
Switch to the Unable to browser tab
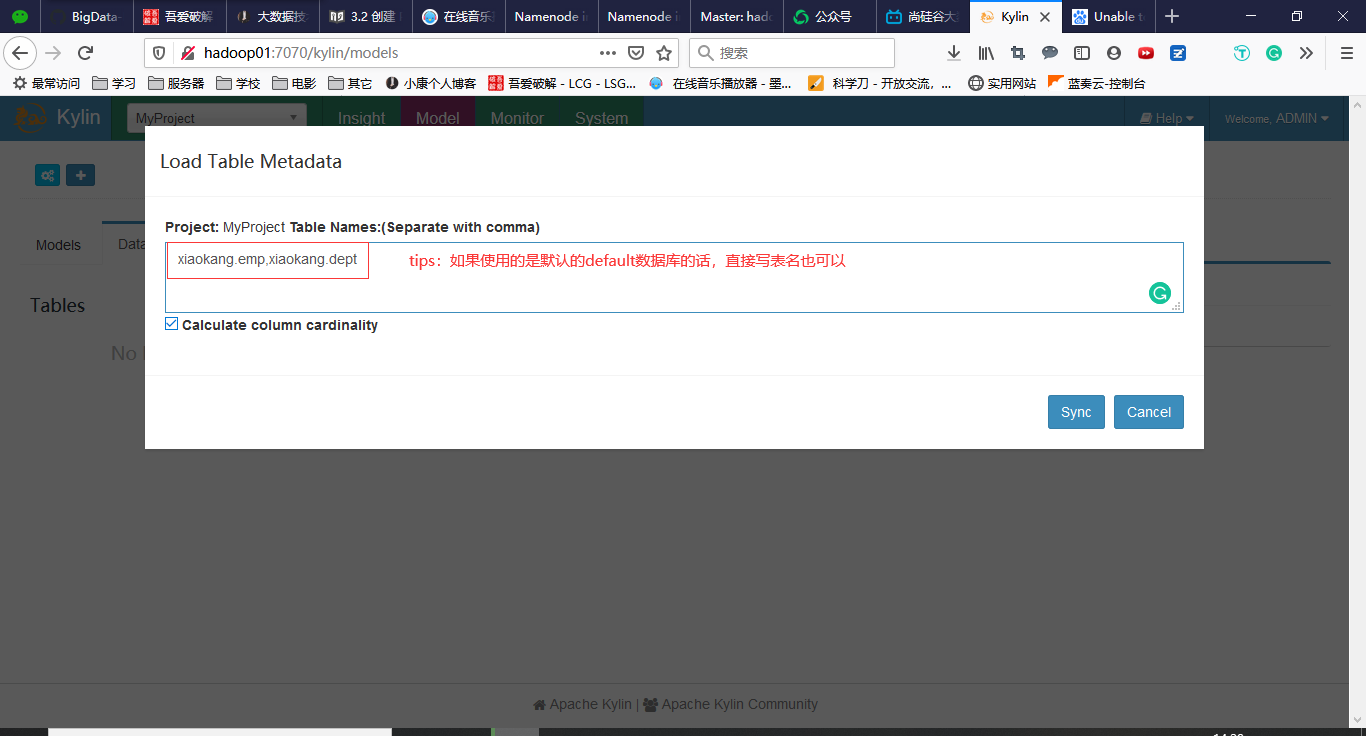(x=1109, y=17)
